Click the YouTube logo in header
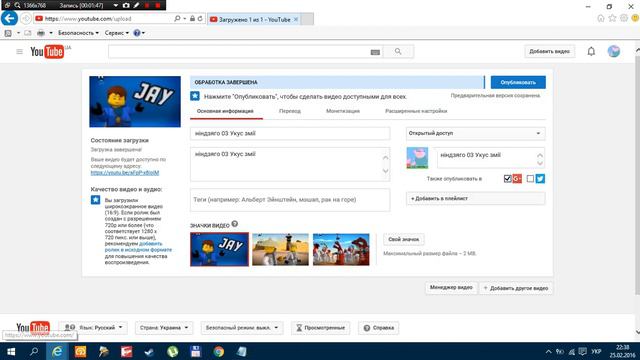The image size is (640, 360). click(47, 51)
